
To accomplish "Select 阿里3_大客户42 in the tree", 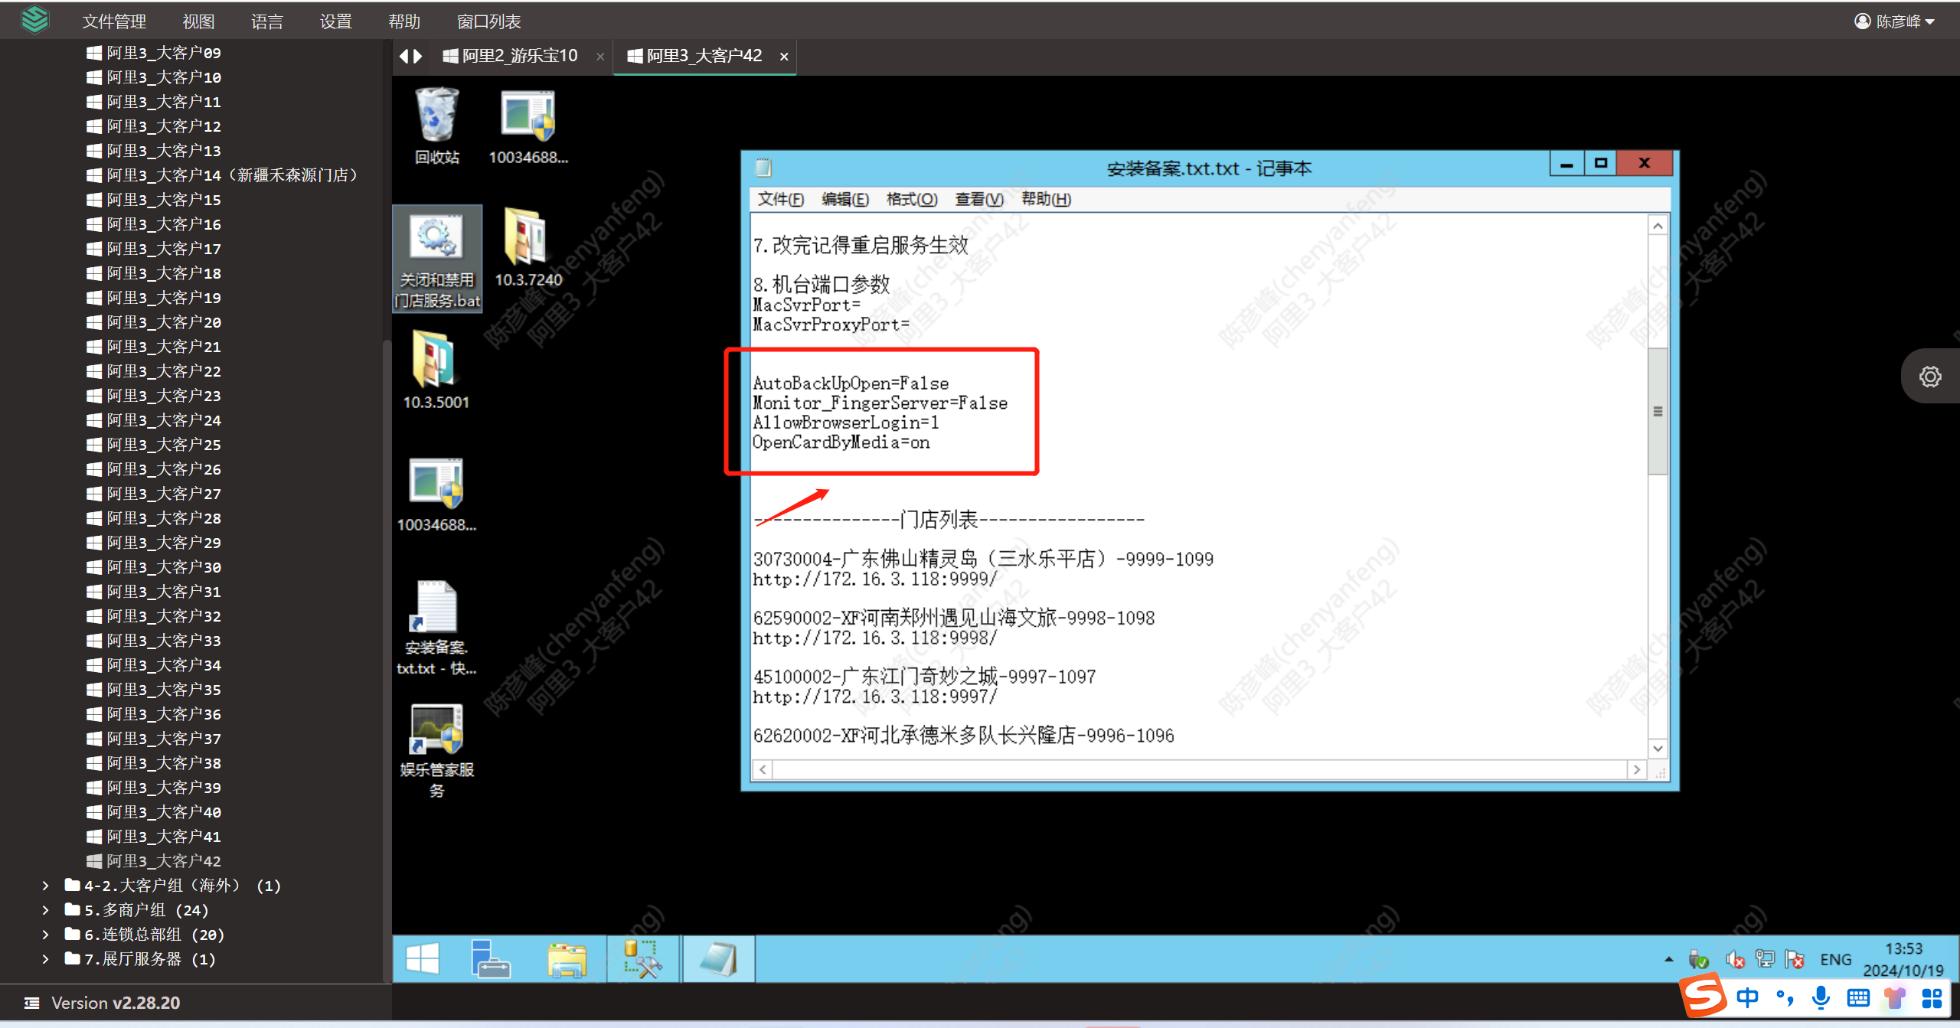I will (x=154, y=861).
